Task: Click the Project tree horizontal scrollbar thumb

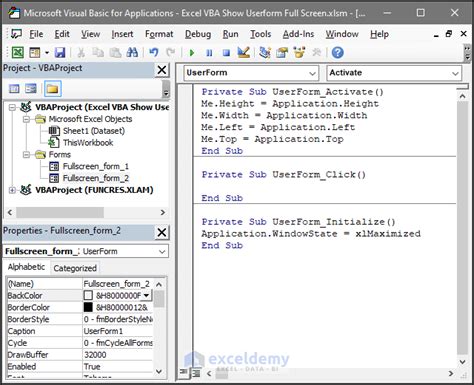Action: point(60,212)
